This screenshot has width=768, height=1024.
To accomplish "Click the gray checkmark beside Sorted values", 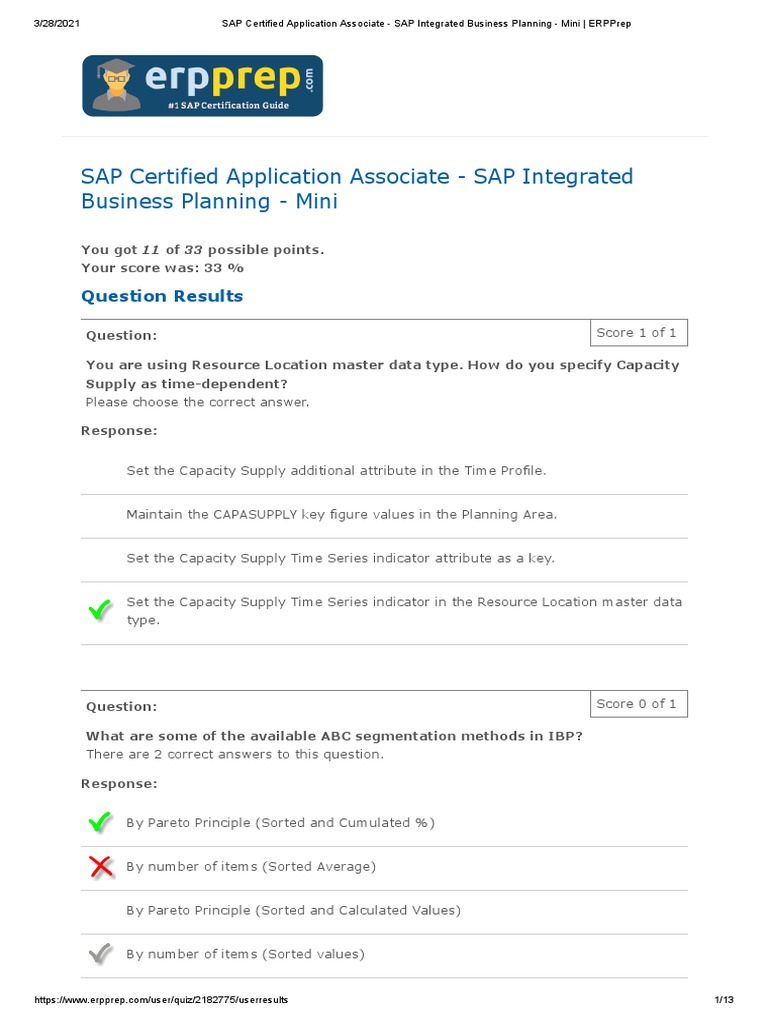I will (x=100, y=955).
